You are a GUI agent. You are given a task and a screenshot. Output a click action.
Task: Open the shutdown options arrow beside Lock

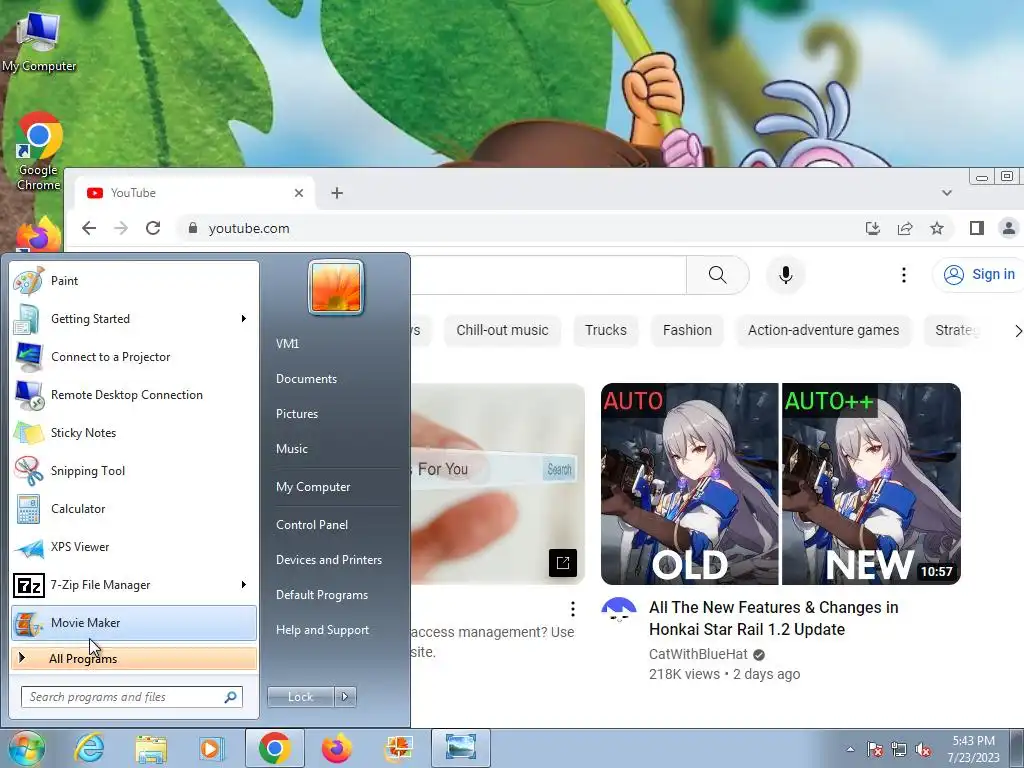click(345, 697)
